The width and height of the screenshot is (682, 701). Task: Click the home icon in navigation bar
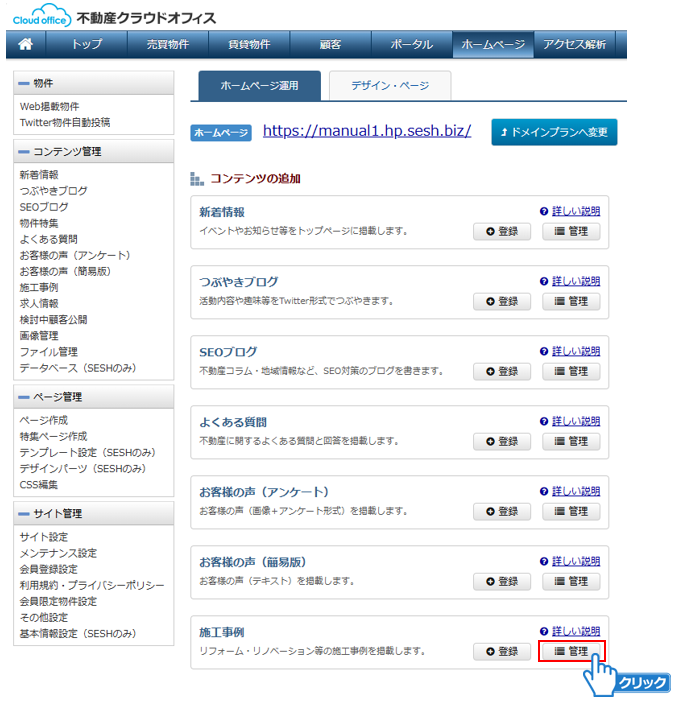[x=26, y=44]
